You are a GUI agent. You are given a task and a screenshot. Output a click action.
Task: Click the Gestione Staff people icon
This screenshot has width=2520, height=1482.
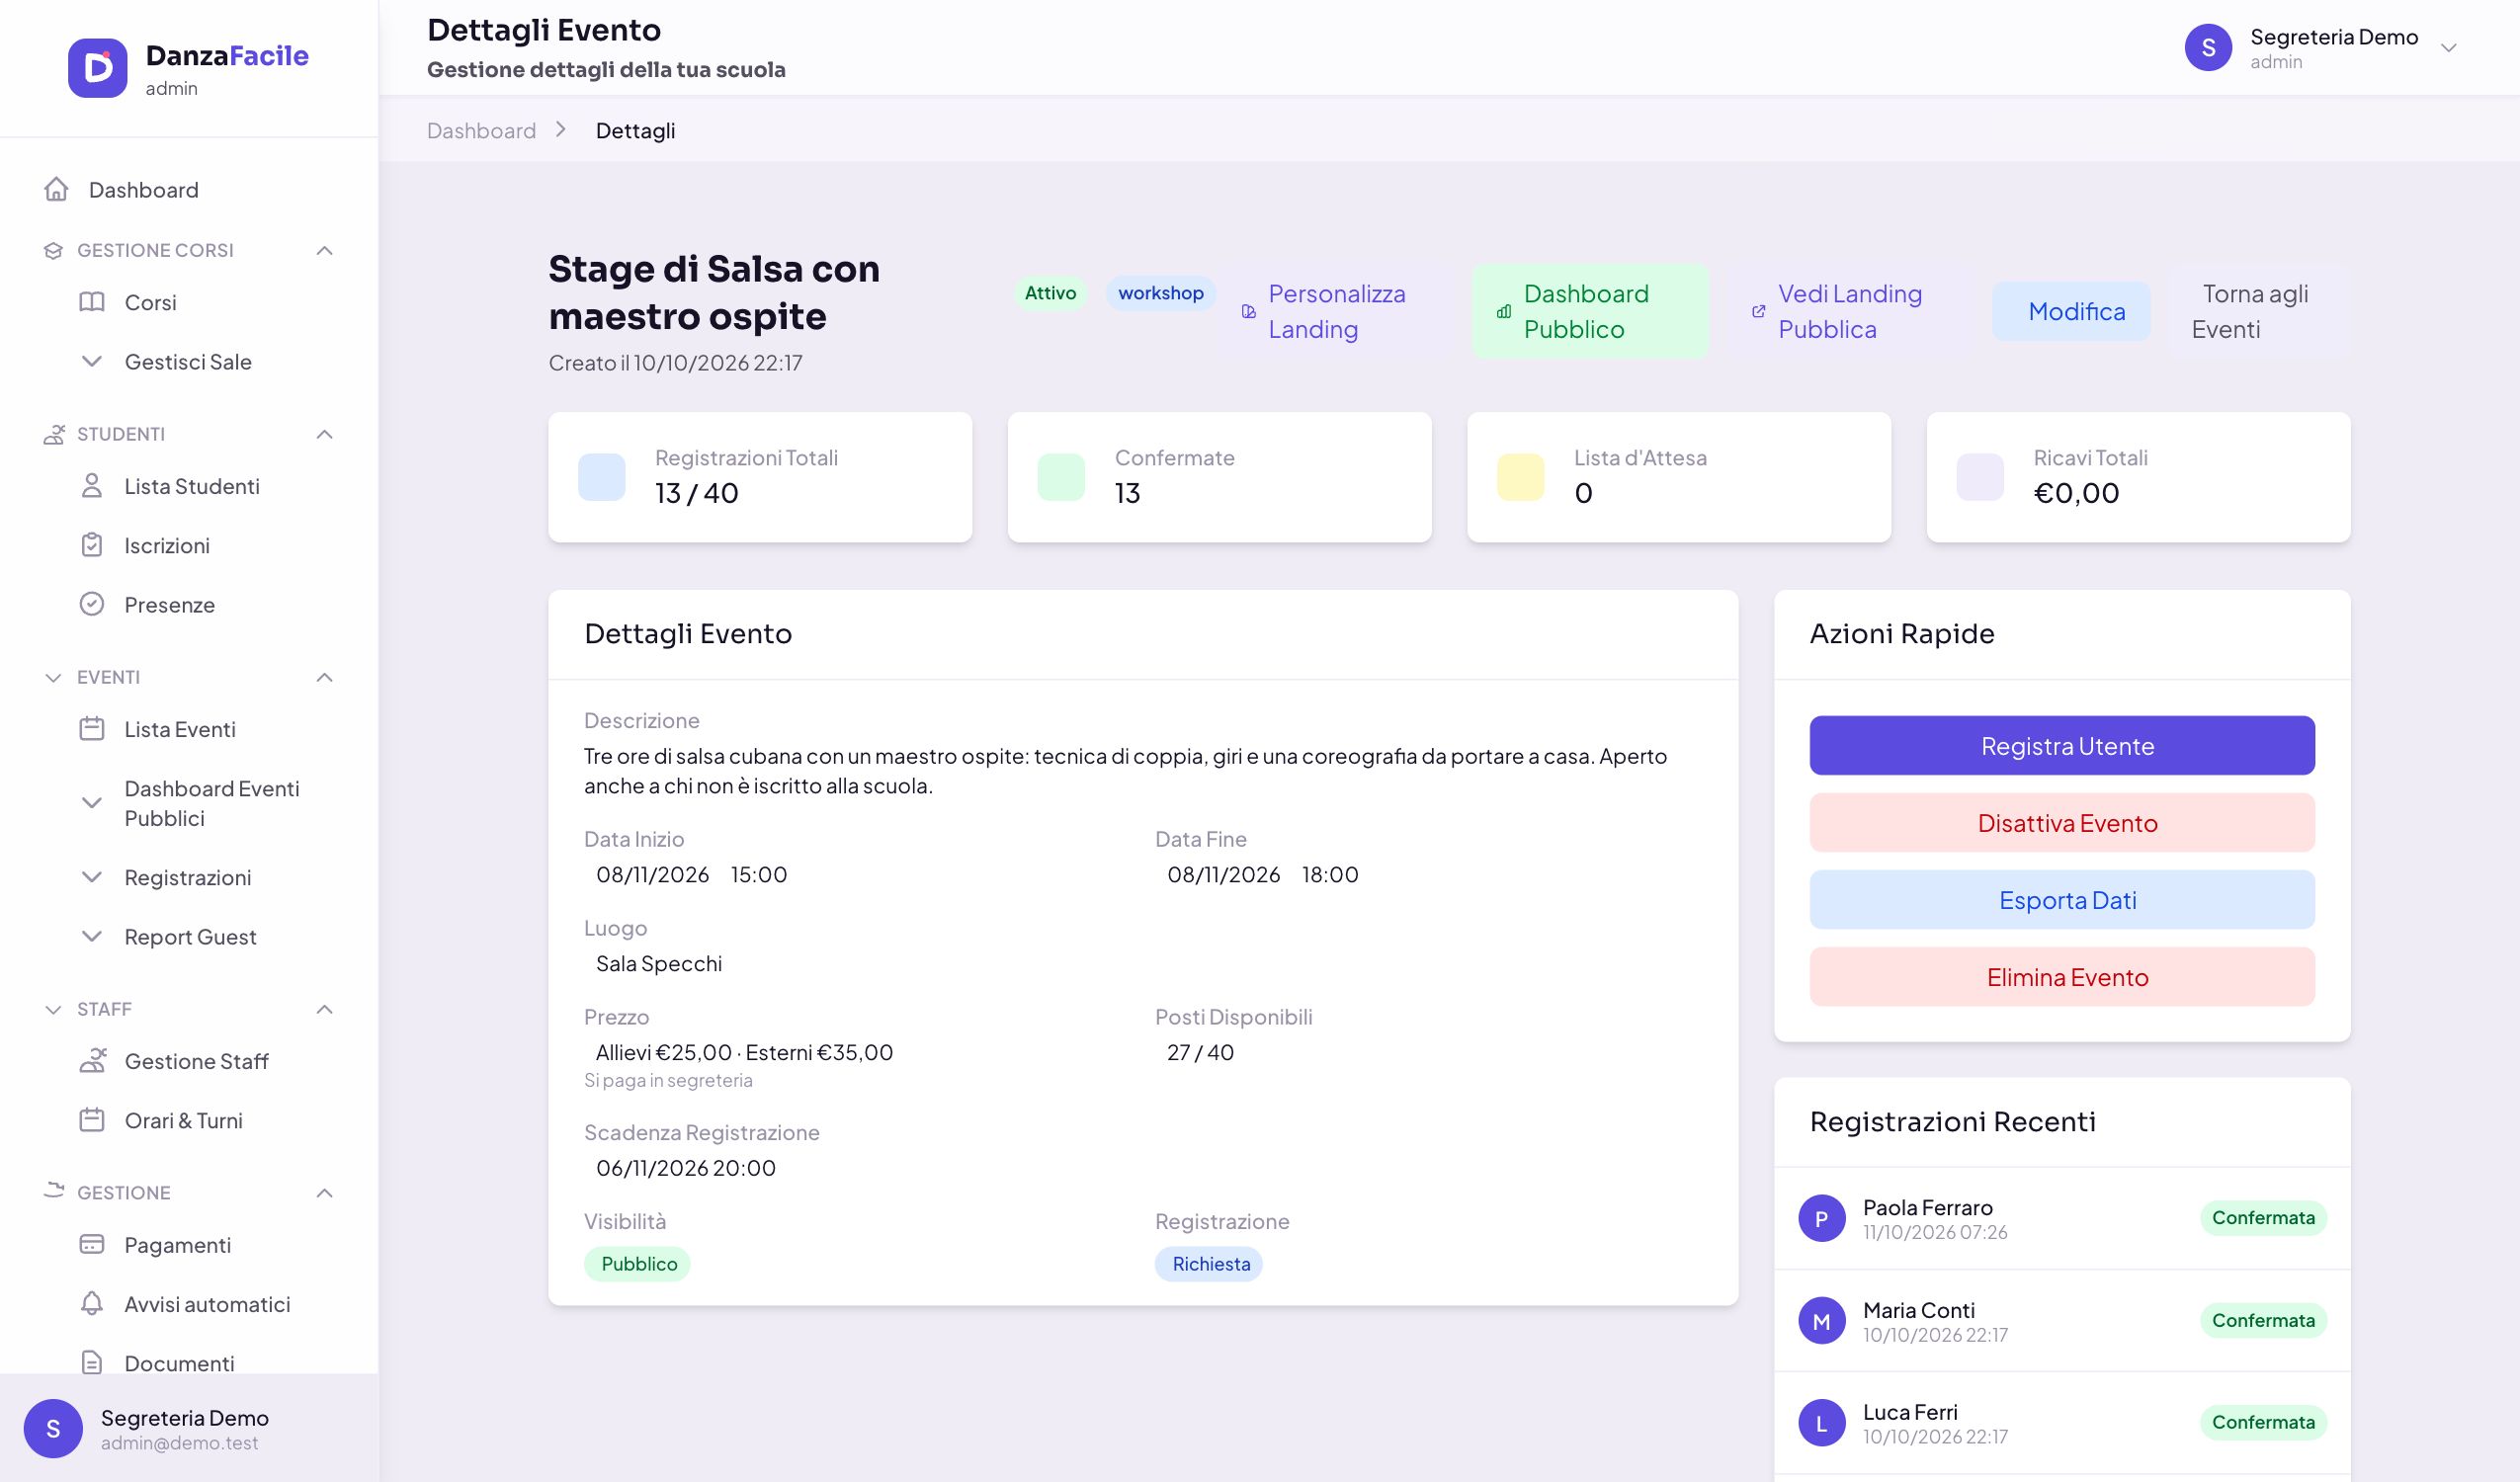(92, 1061)
